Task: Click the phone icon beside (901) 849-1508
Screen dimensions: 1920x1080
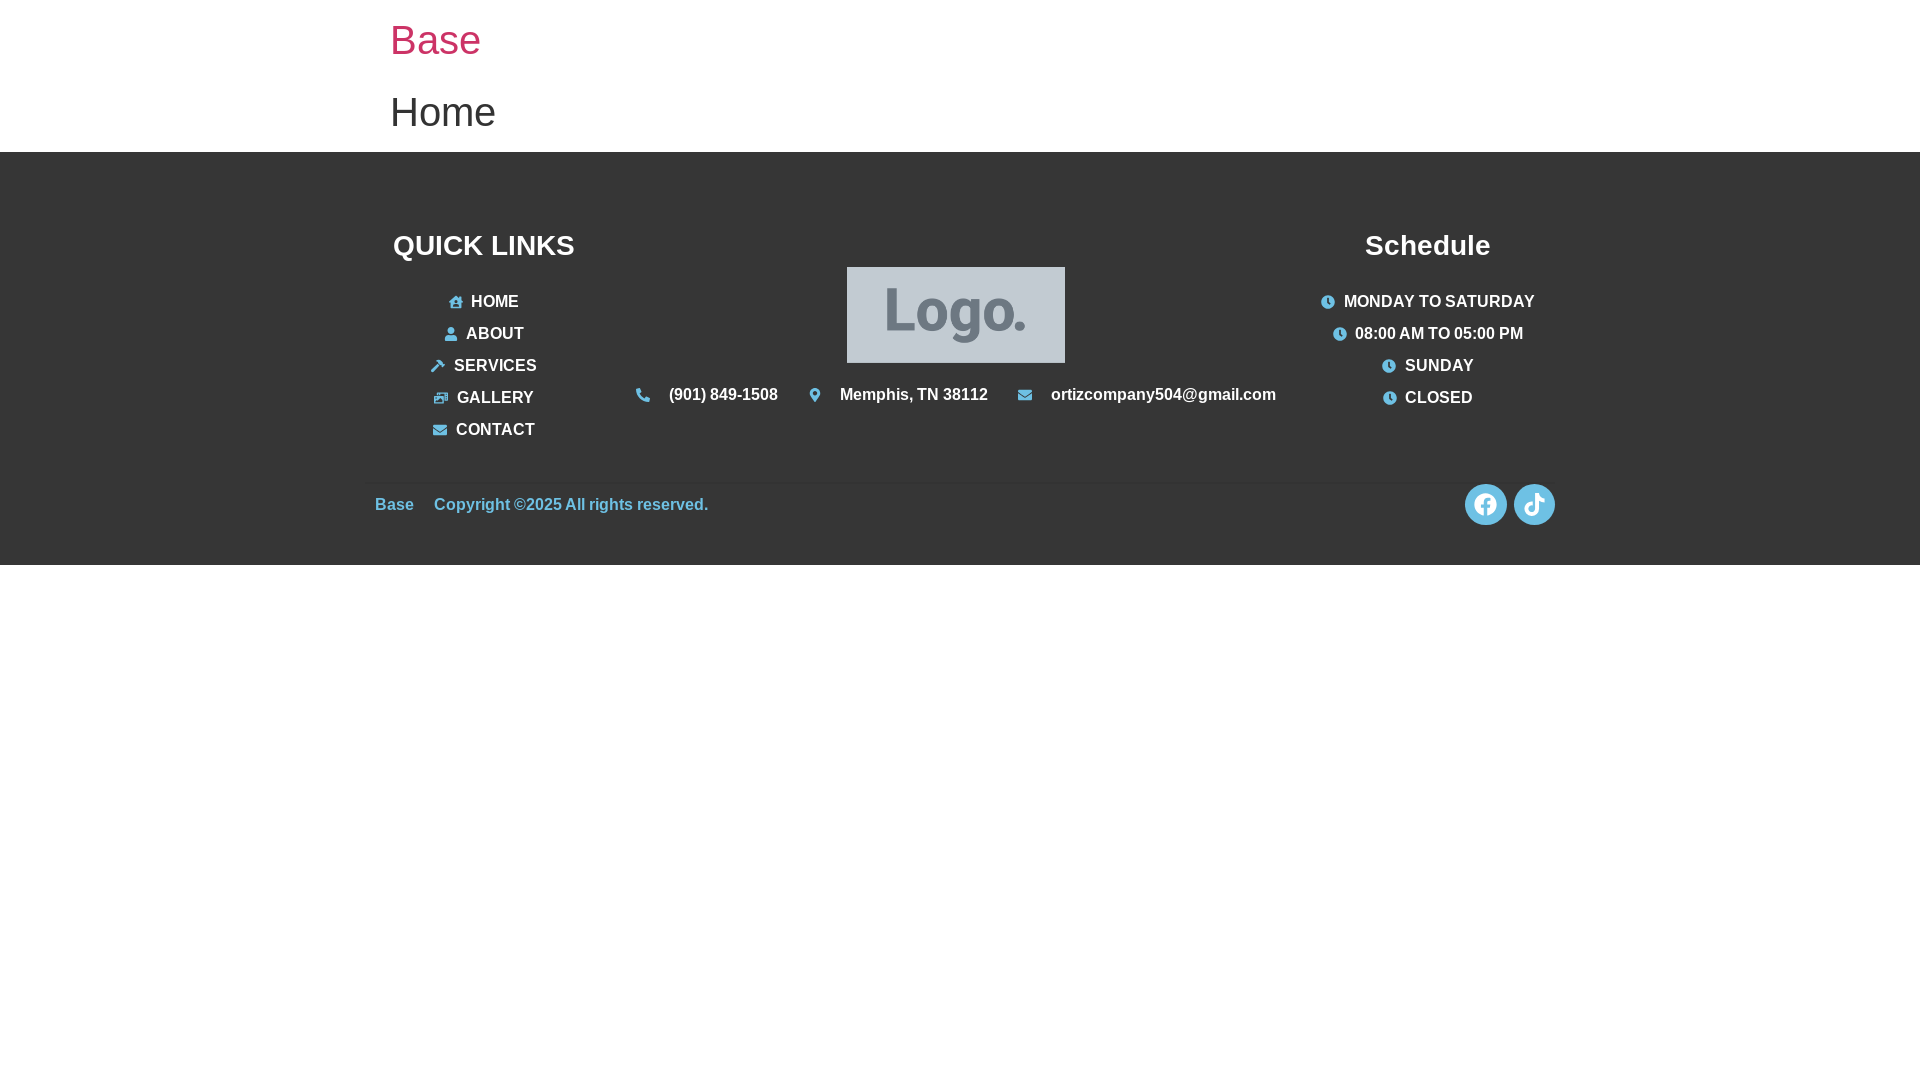Action: click(x=643, y=395)
